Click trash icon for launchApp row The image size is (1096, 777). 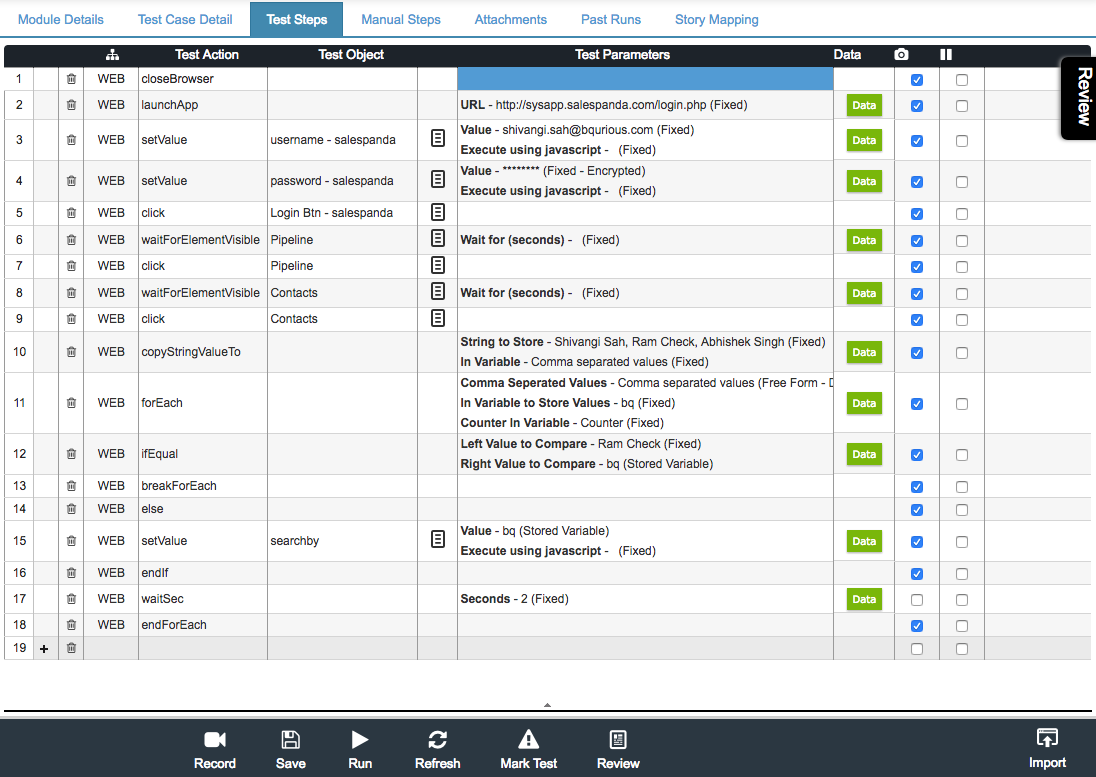point(71,105)
